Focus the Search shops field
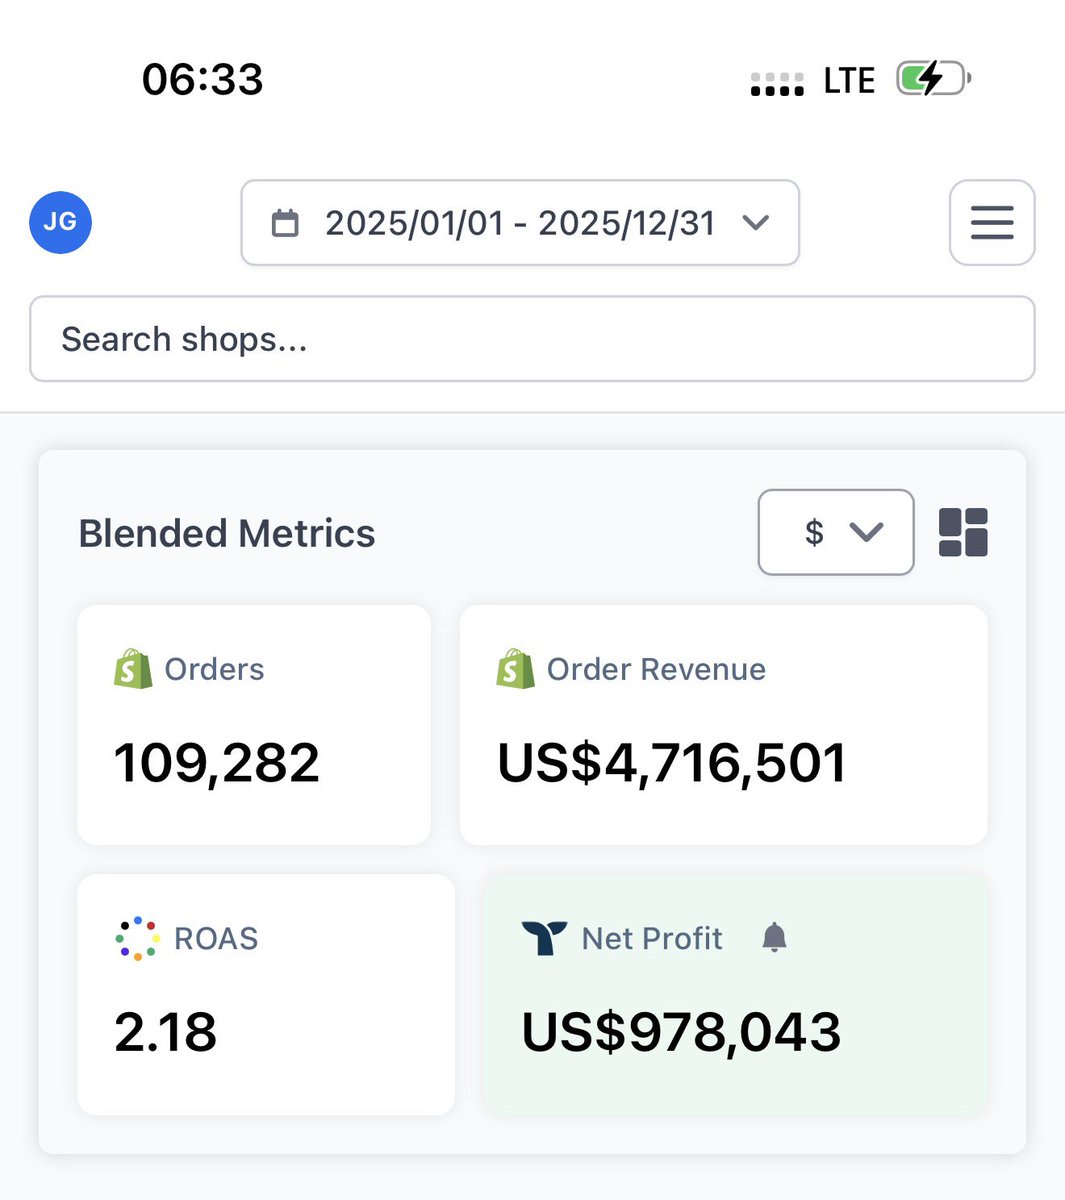1065x1200 pixels. tap(532, 339)
